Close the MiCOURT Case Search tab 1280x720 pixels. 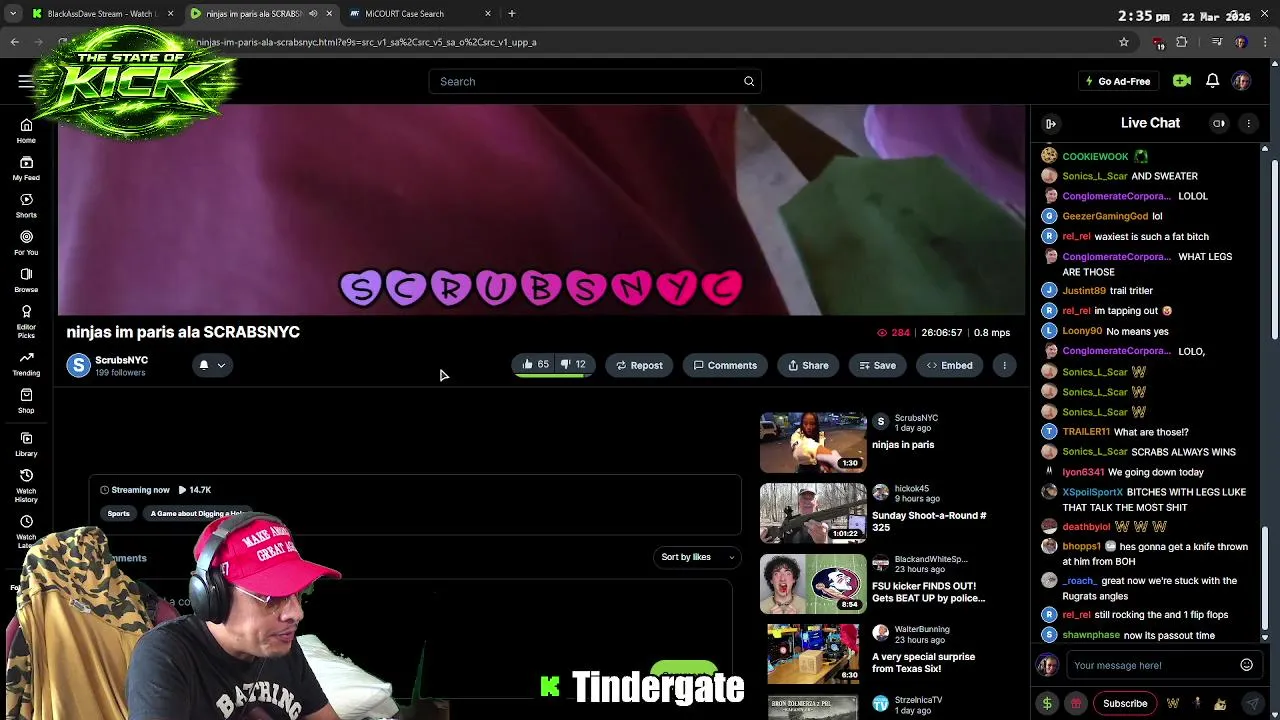click(x=488, y=14)
